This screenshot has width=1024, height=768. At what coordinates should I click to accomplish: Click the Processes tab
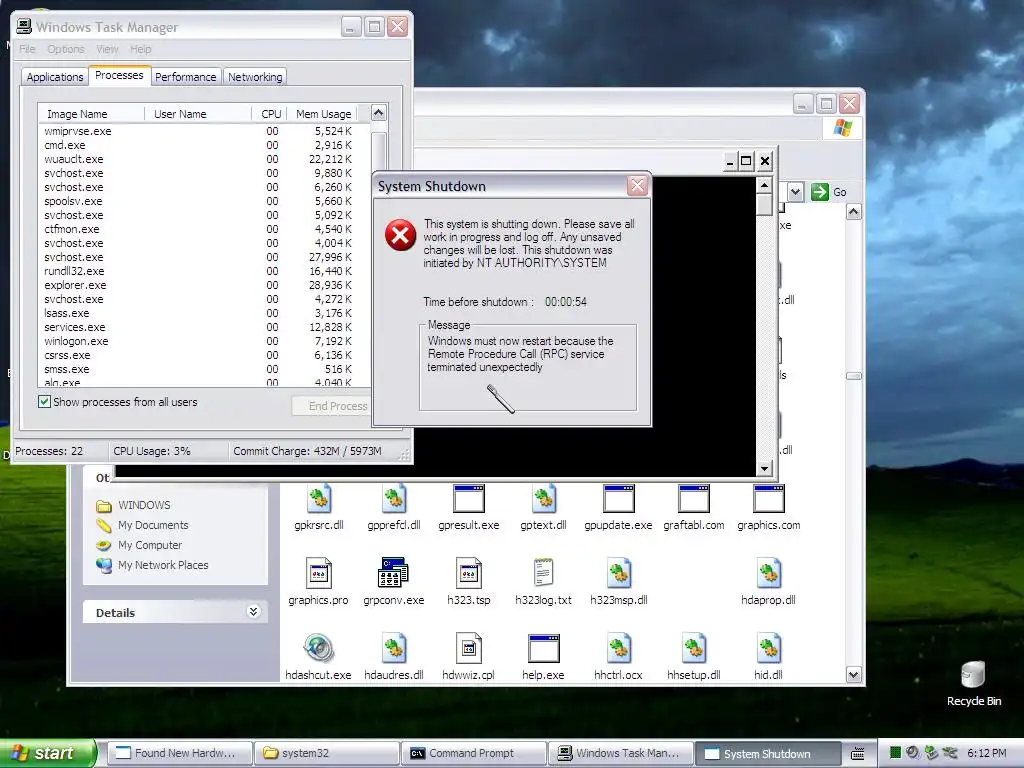point(119,75)
